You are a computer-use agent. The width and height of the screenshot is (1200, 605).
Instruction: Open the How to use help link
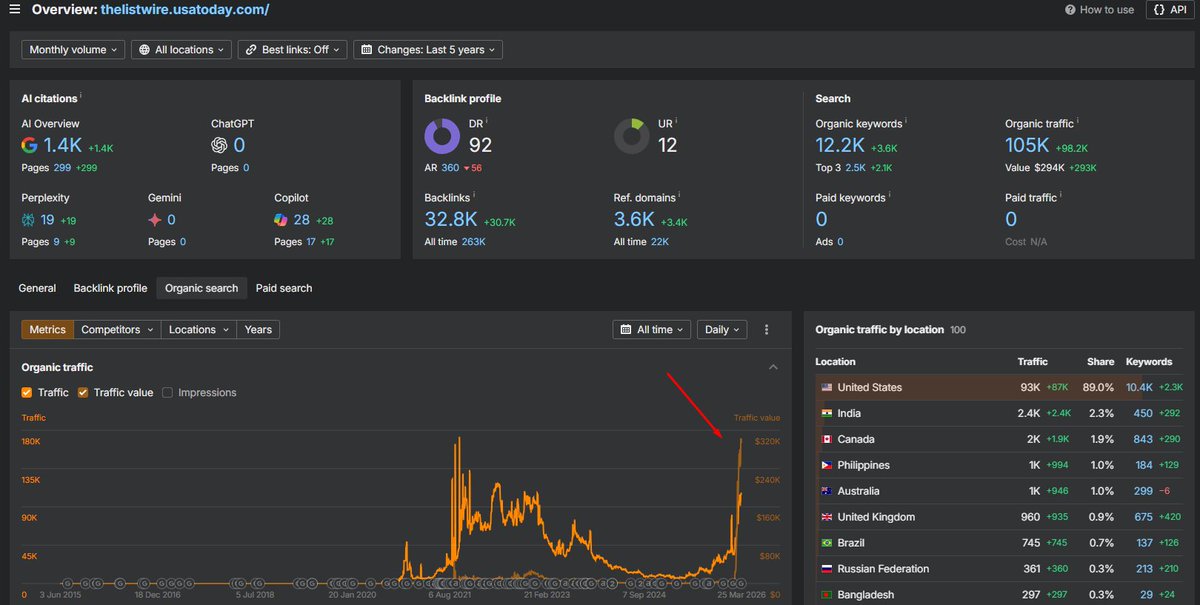pyautogui.click(x=1099, y=9)
